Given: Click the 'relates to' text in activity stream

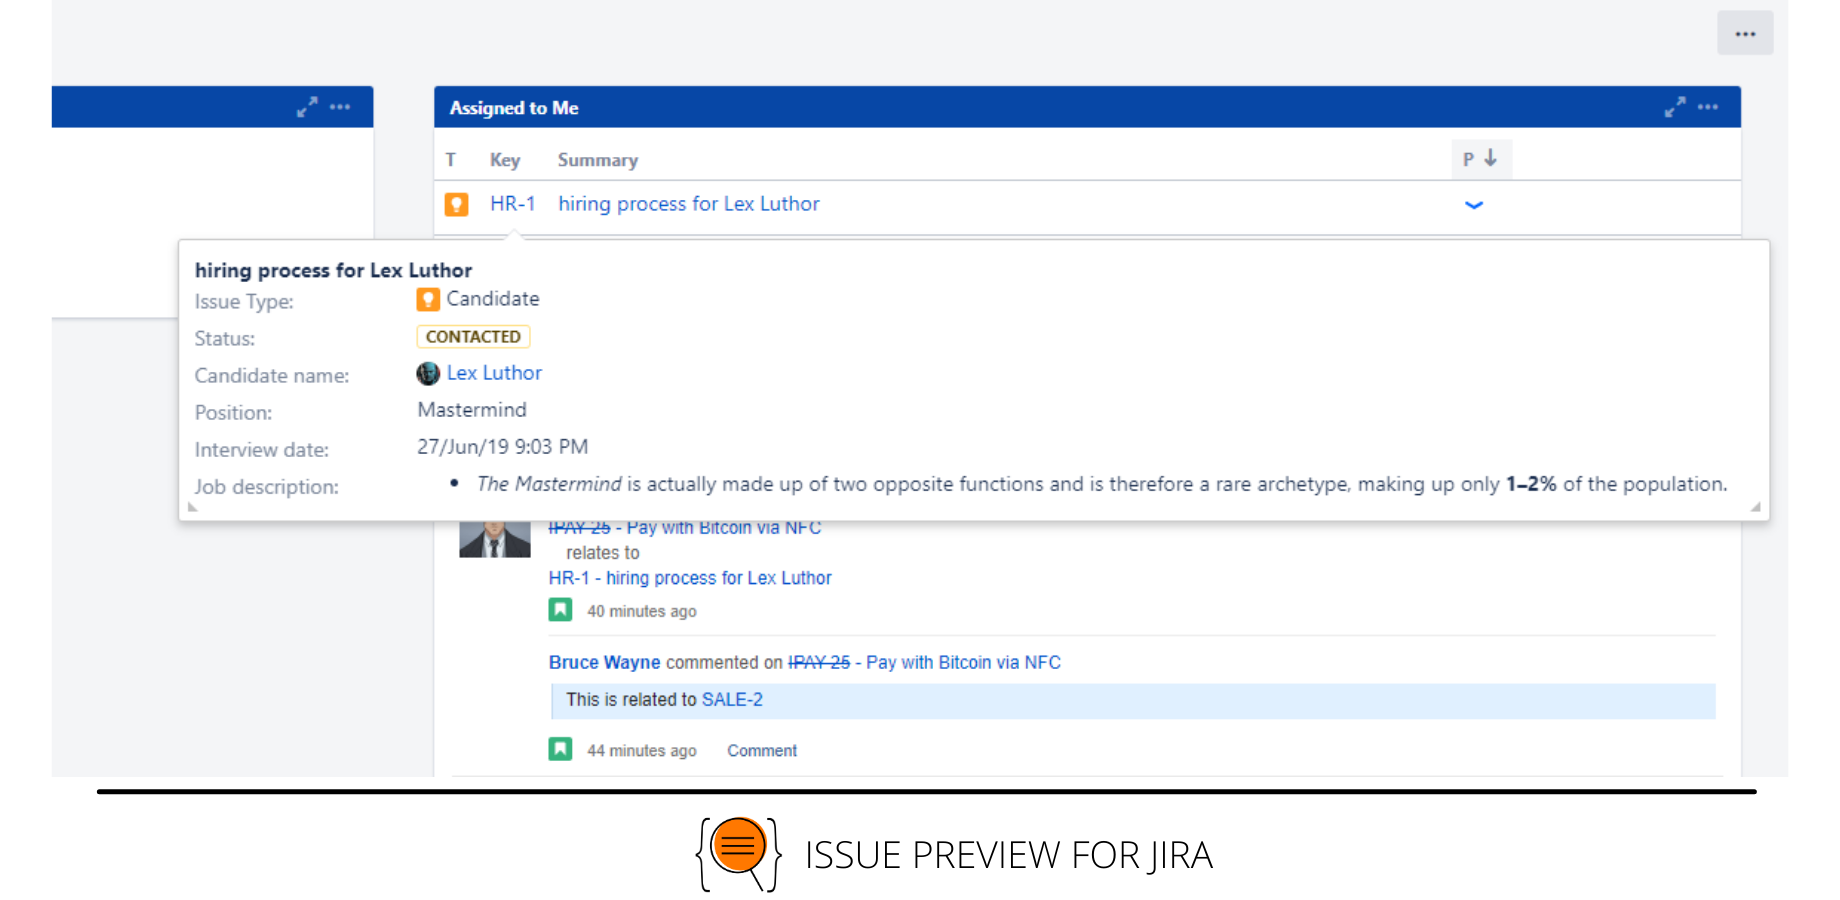Looking at the screenshot, I should click(x=603, y=553).
